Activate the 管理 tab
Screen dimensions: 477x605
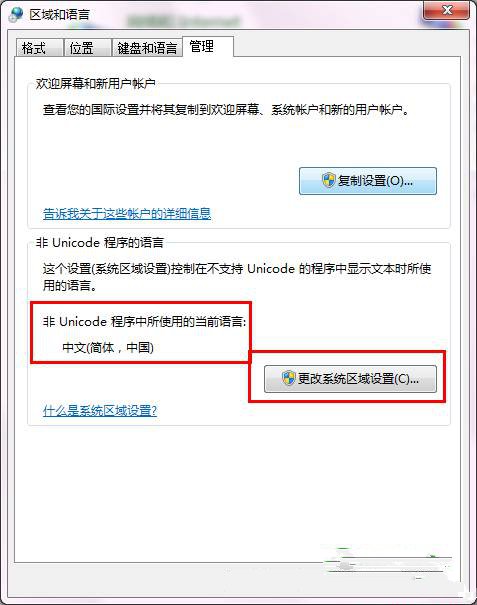tap(208, 47)
